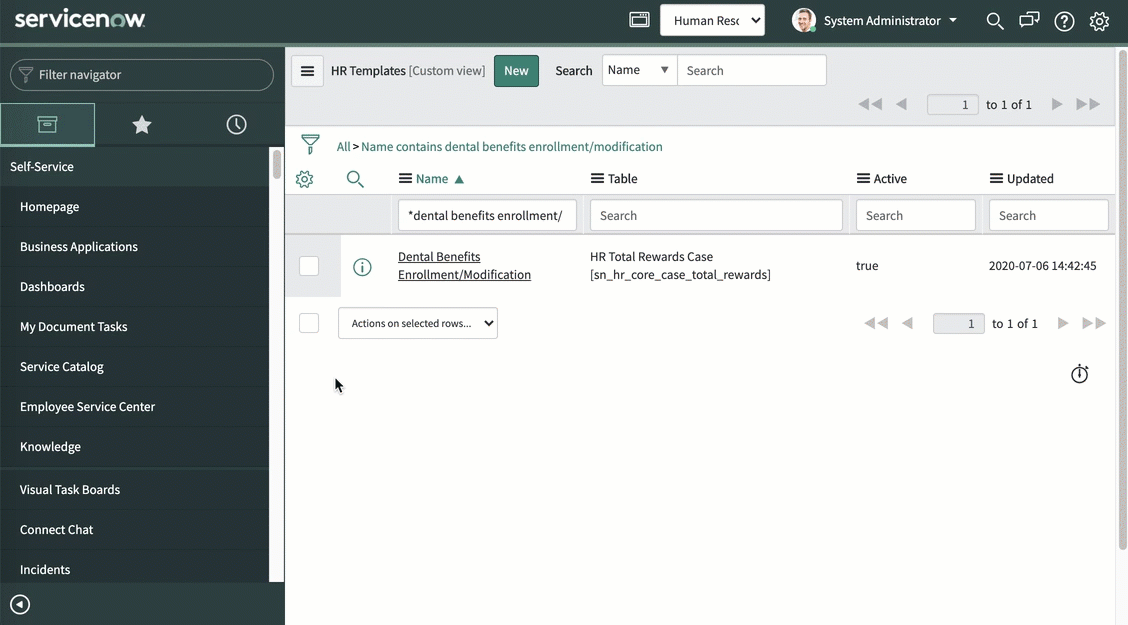This screenshot has width=1128, height=625.
Task: Click the Filter navigator field
Action: 142,75
